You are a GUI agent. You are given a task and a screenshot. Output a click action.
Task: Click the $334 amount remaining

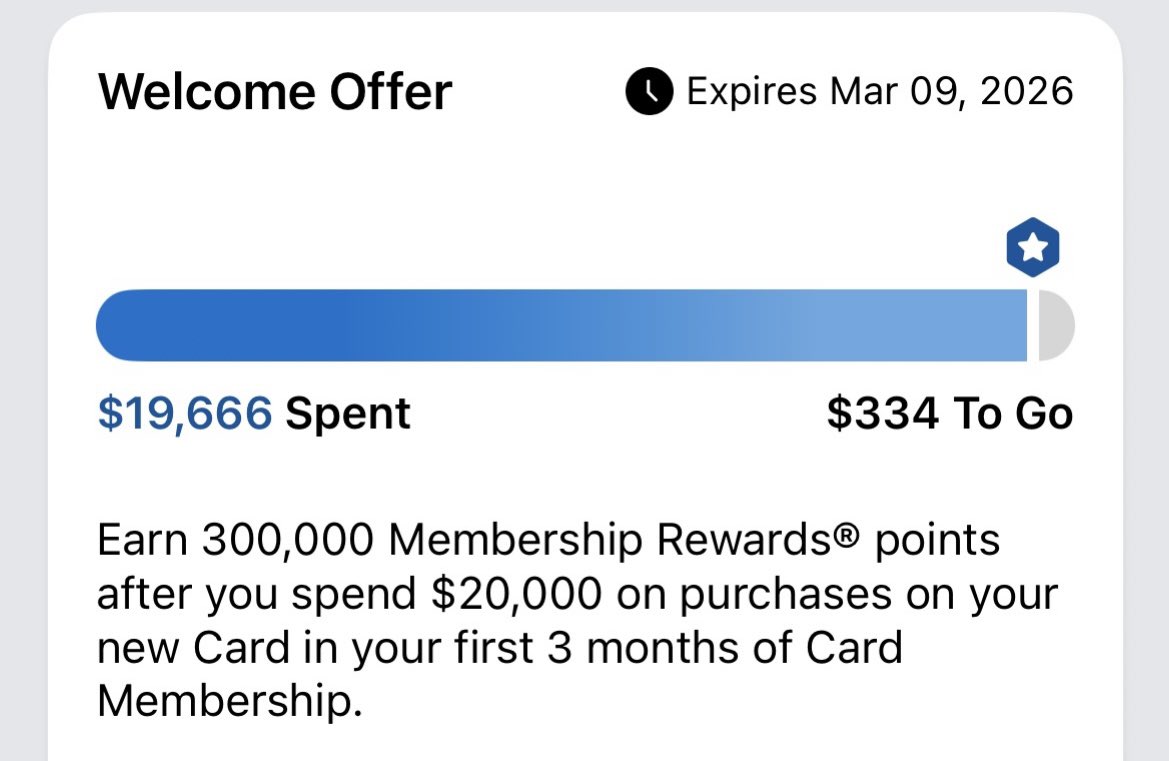(x=883, y=413)
